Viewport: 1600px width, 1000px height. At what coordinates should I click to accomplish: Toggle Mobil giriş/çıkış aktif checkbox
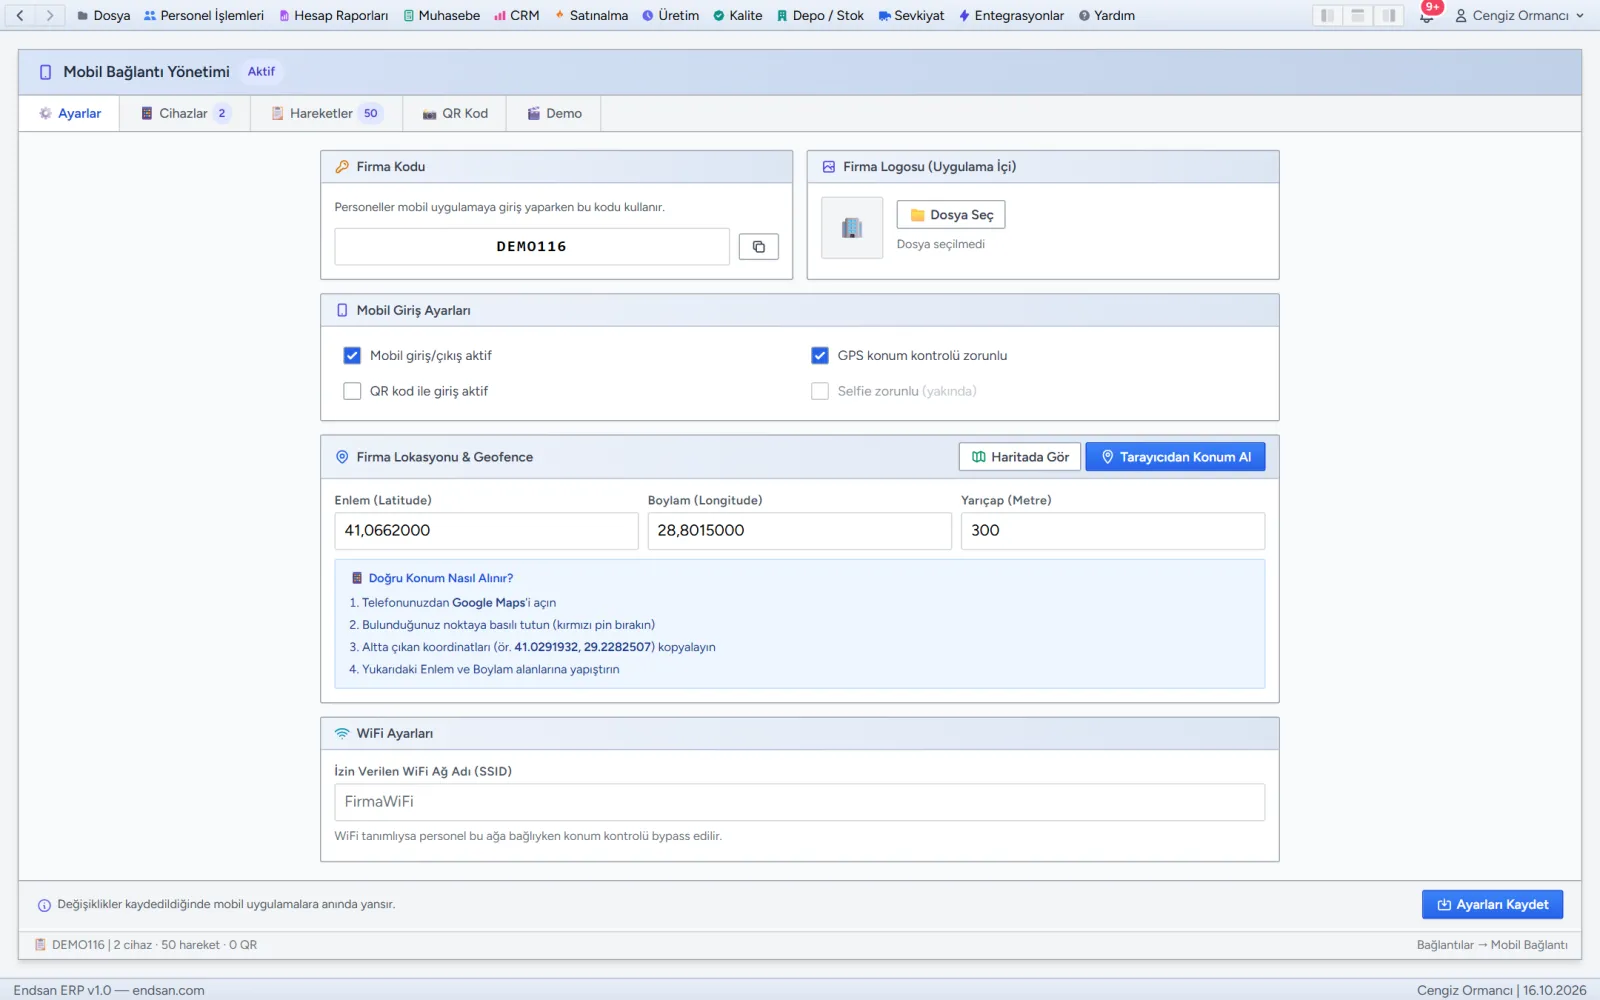pyautogui.click(x=352, y=355)
